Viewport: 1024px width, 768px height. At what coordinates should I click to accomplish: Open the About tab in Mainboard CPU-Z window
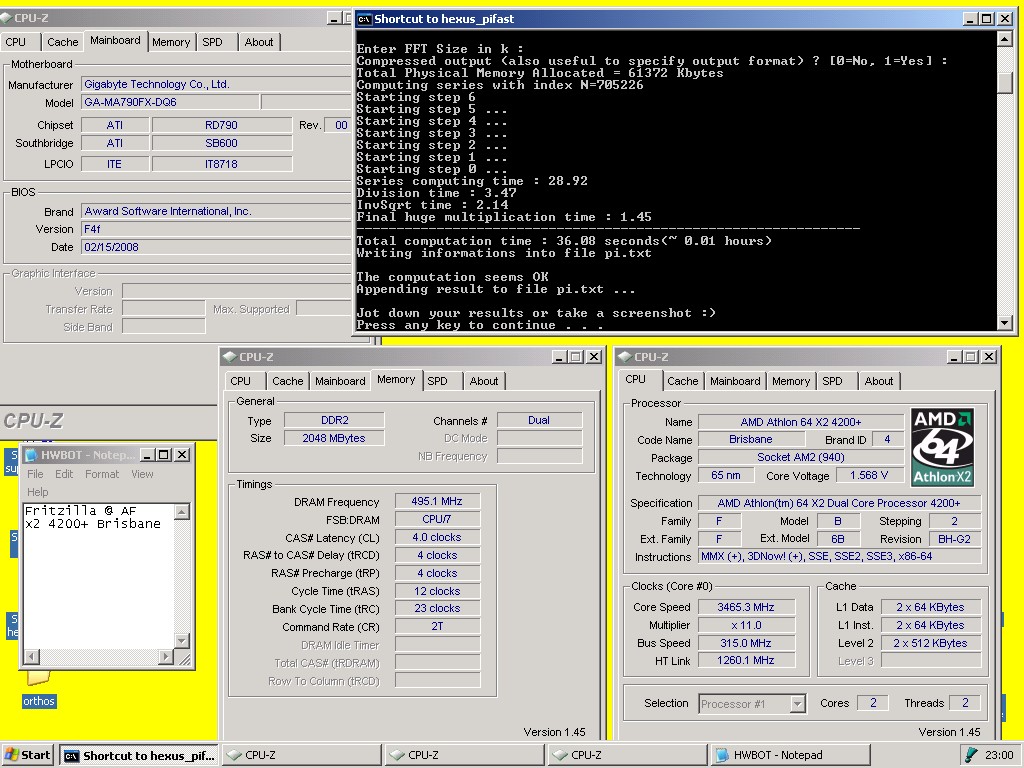coord(259,42)
